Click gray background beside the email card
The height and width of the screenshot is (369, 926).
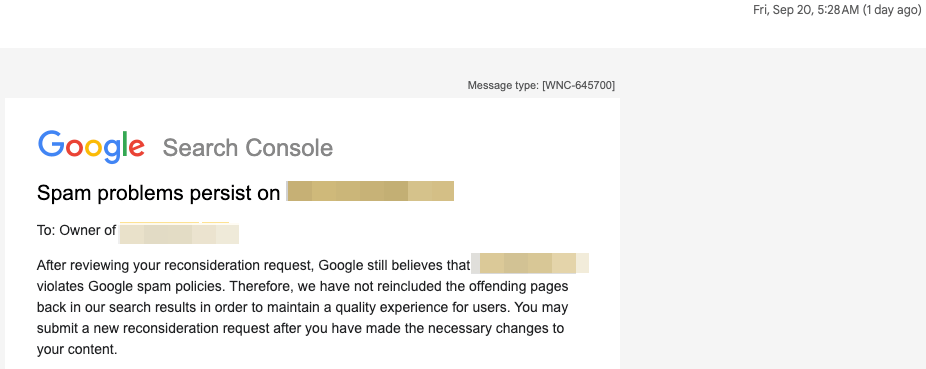click(x=768, y=224)
